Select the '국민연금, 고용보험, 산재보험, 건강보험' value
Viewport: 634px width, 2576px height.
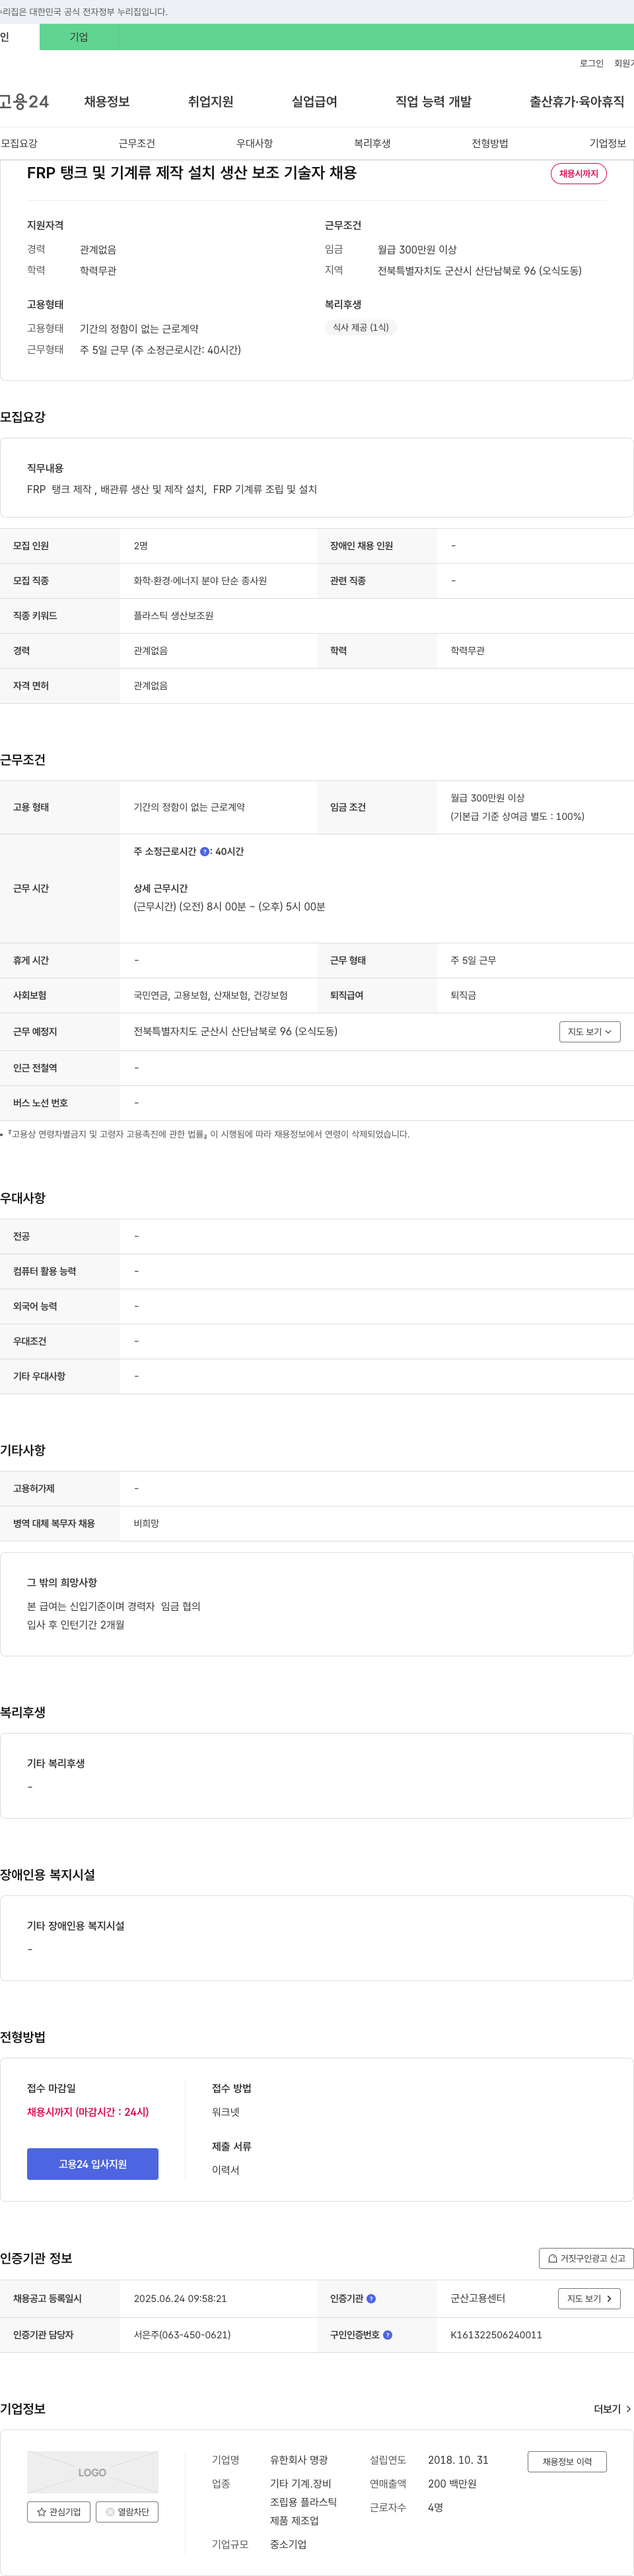tap(210, 995)
